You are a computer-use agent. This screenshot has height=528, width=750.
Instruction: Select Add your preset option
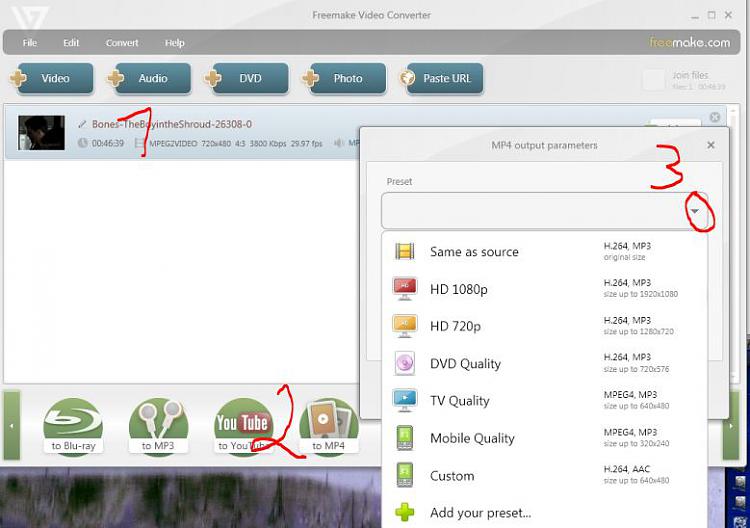[x=544, y=512]
